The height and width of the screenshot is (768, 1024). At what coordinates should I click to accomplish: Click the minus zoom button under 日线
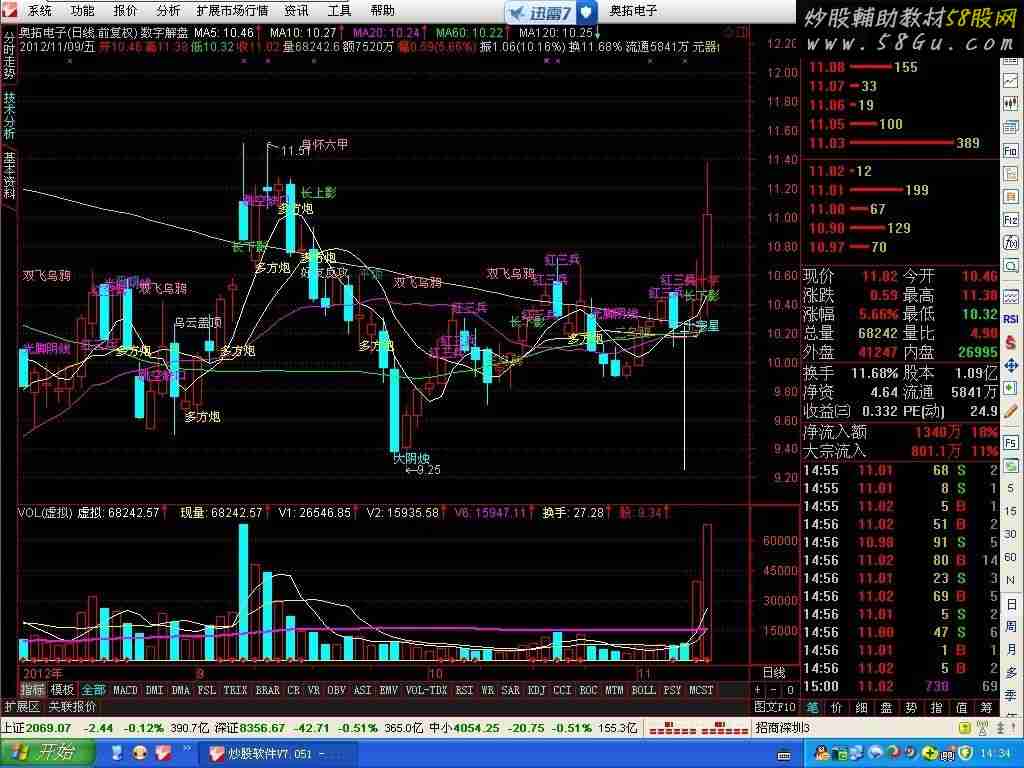coord(774,690)
